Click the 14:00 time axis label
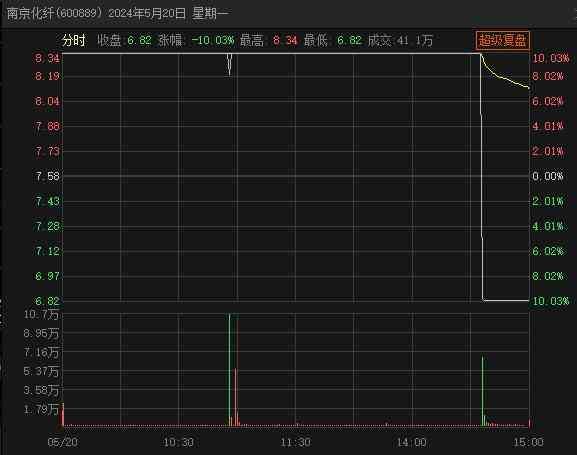 [411, 442]
